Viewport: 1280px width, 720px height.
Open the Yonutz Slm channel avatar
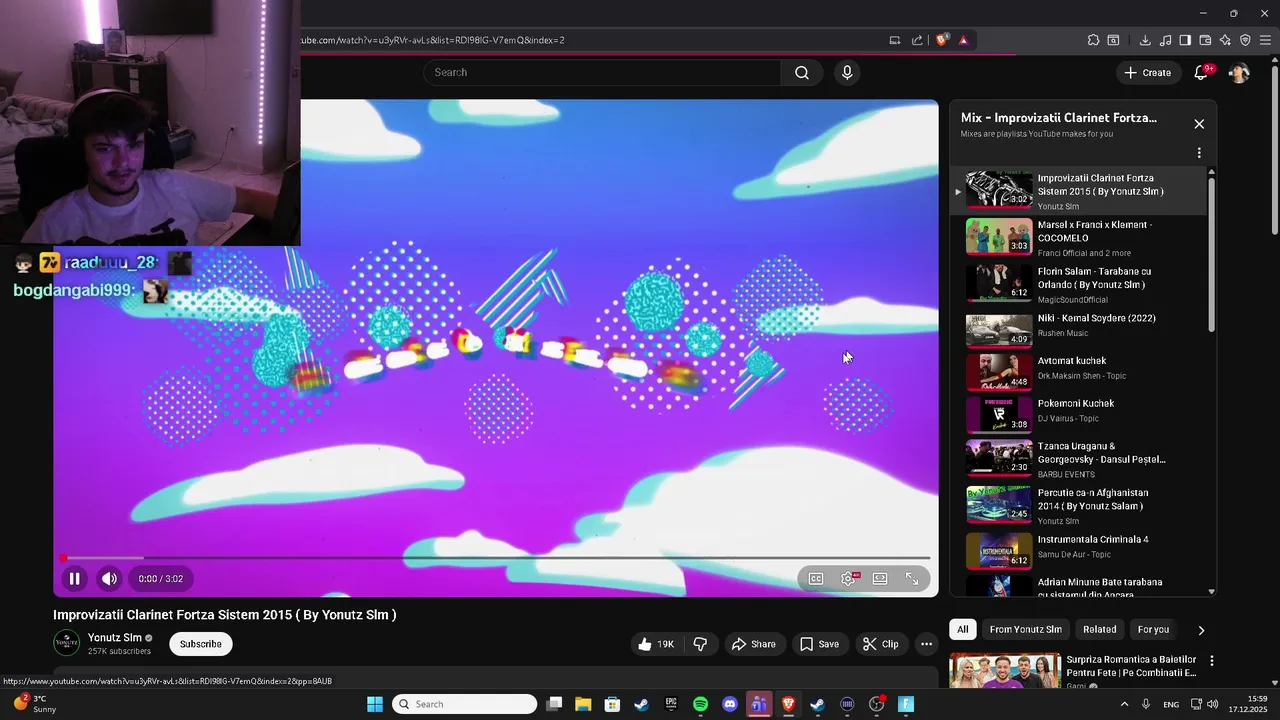point(66,643)
